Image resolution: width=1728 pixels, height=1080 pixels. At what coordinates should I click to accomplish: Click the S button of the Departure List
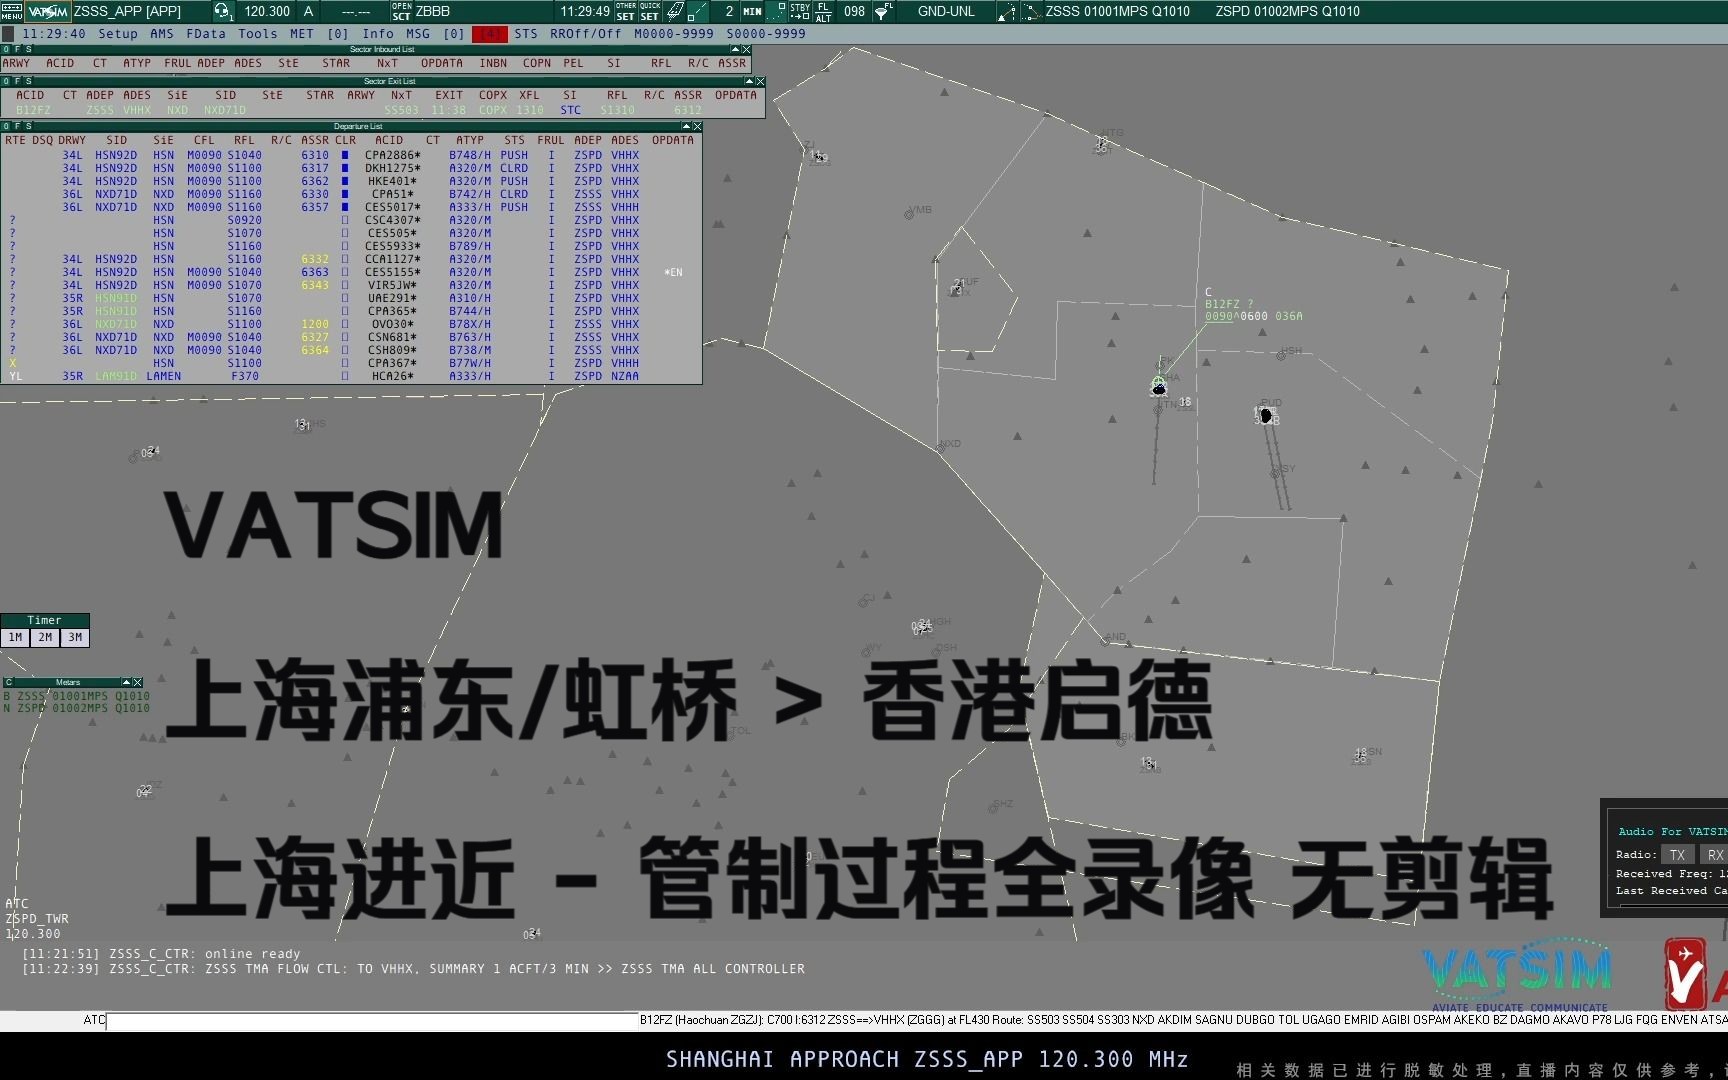click(28, 127)
